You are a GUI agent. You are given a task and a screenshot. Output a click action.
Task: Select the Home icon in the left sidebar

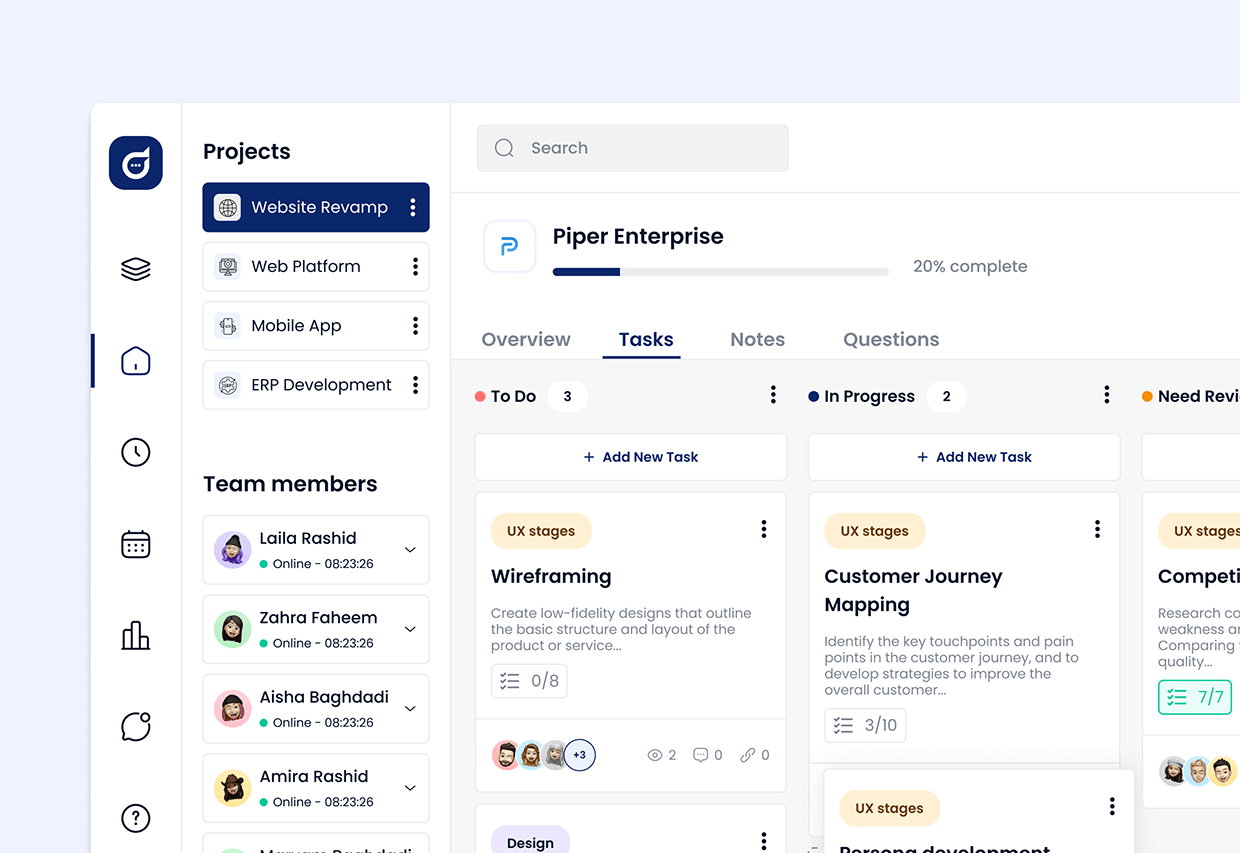point(135,361)
